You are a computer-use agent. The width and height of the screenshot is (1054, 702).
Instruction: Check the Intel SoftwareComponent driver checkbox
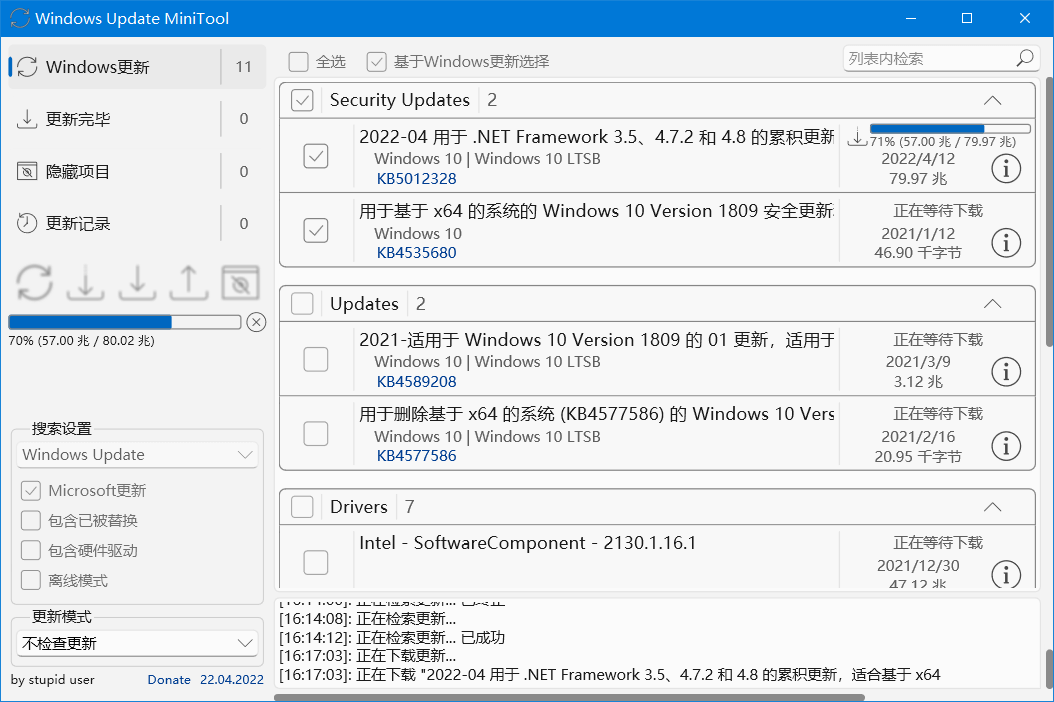click(316, 563)
